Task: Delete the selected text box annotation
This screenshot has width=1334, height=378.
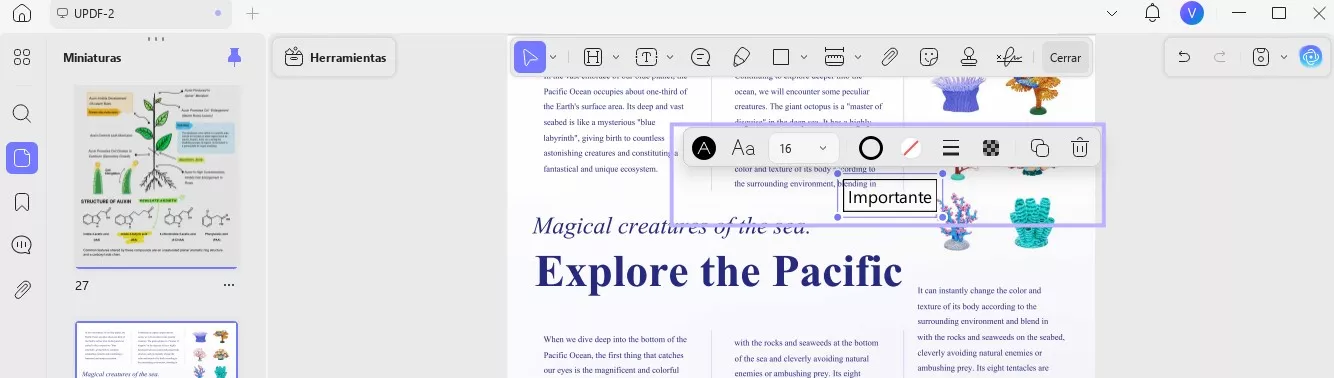Action: click(1080, 148)
